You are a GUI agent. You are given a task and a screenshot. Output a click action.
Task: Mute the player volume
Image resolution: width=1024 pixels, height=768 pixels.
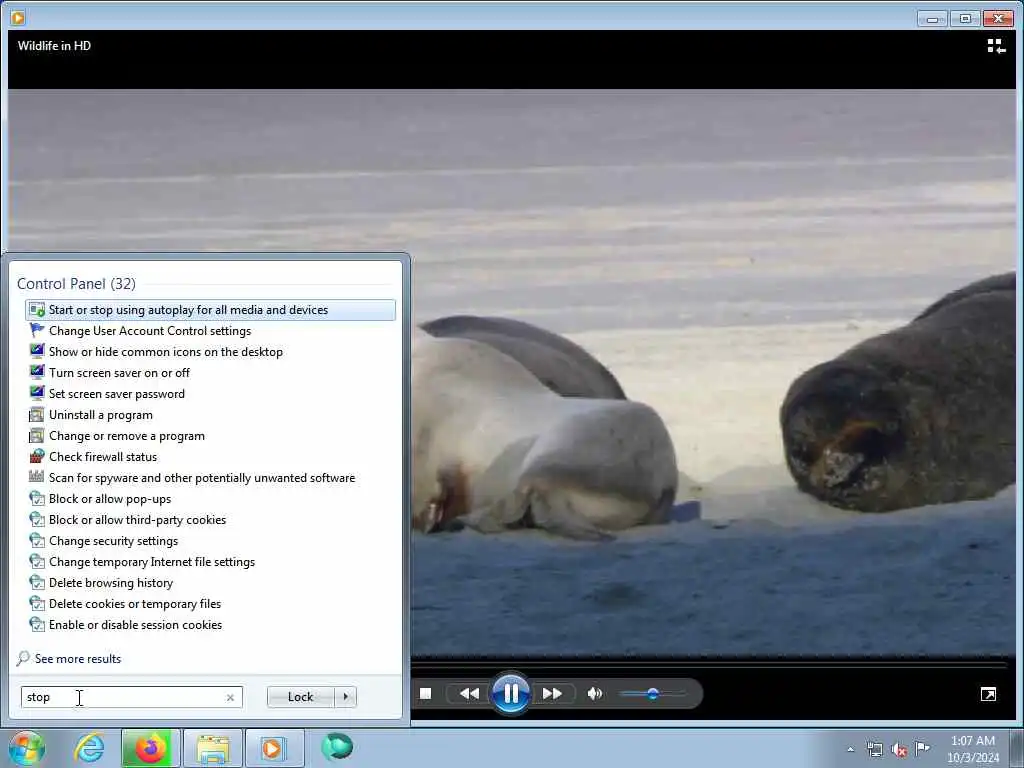click(594, 694)
